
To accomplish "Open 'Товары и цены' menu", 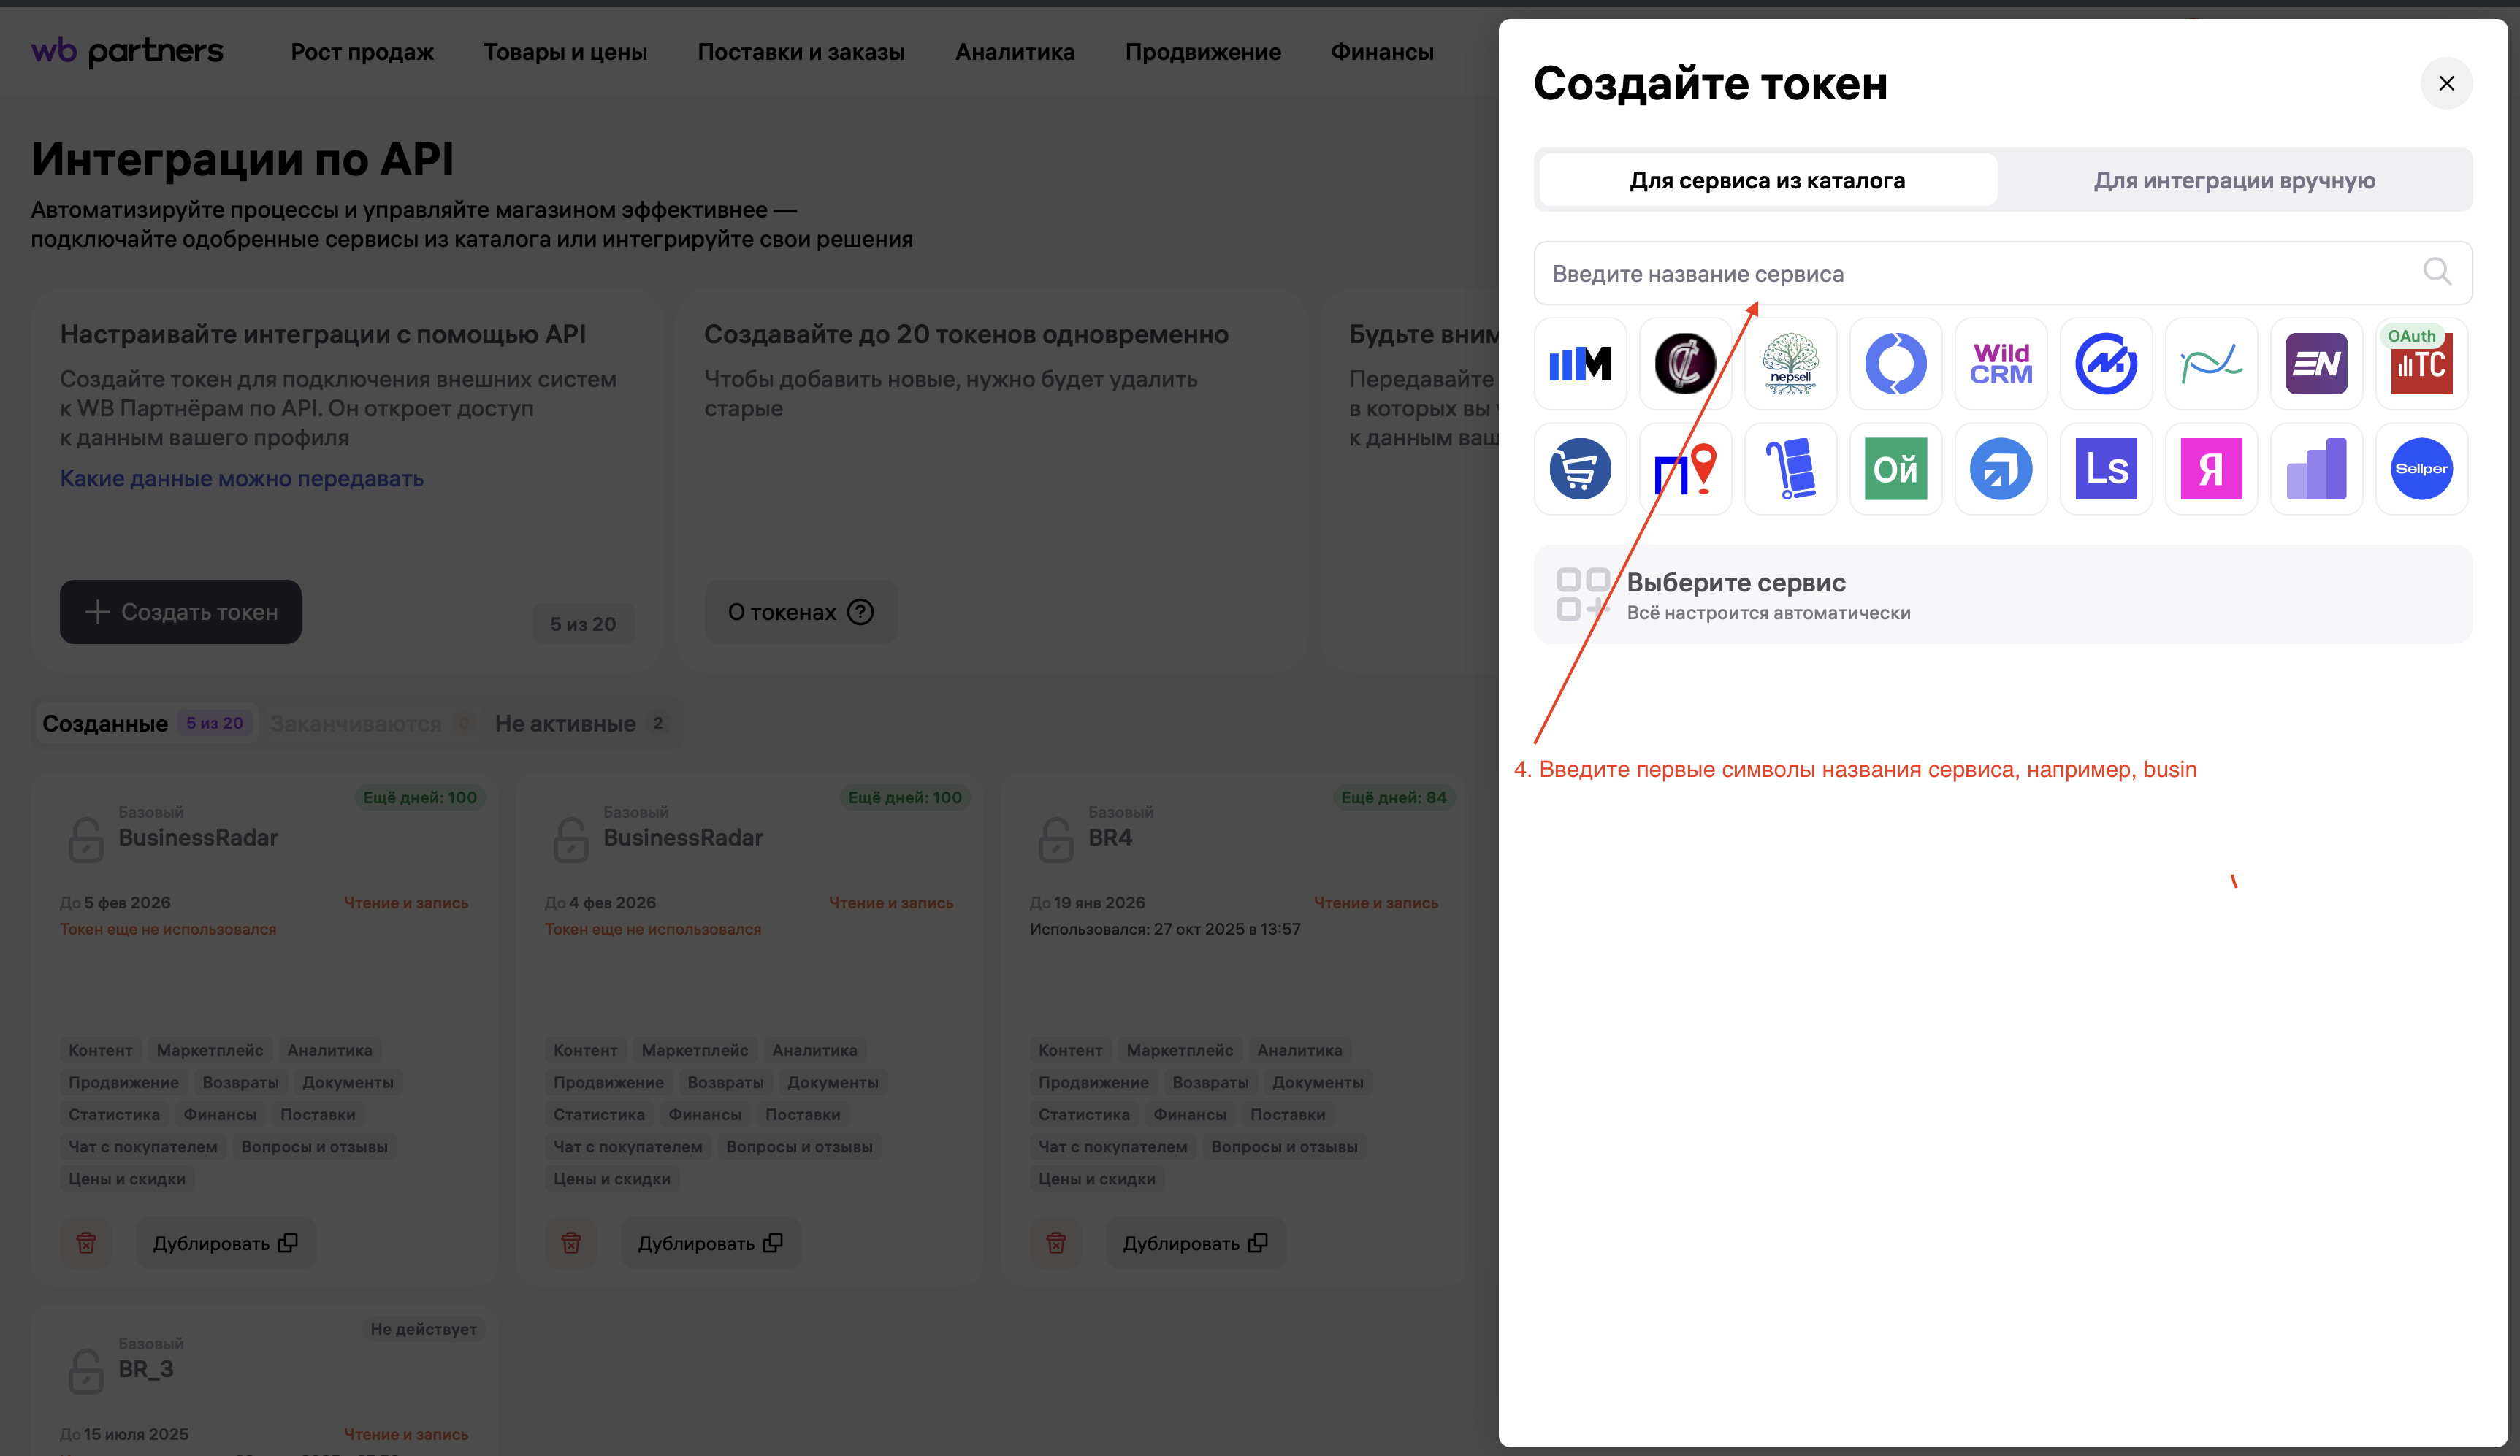I will point(565,52).
